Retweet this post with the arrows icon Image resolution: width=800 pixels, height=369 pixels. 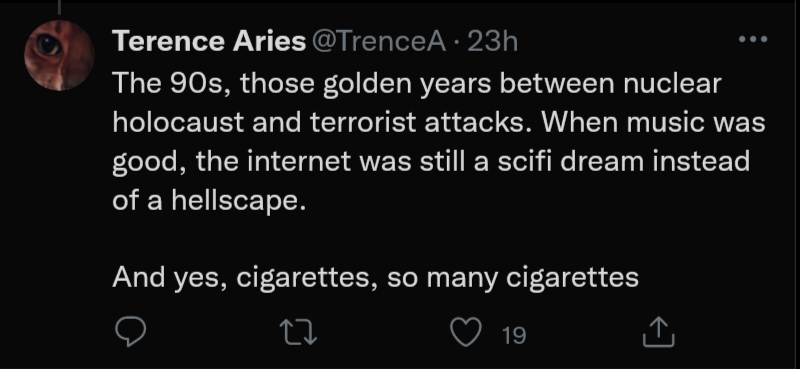click(300, 332)
